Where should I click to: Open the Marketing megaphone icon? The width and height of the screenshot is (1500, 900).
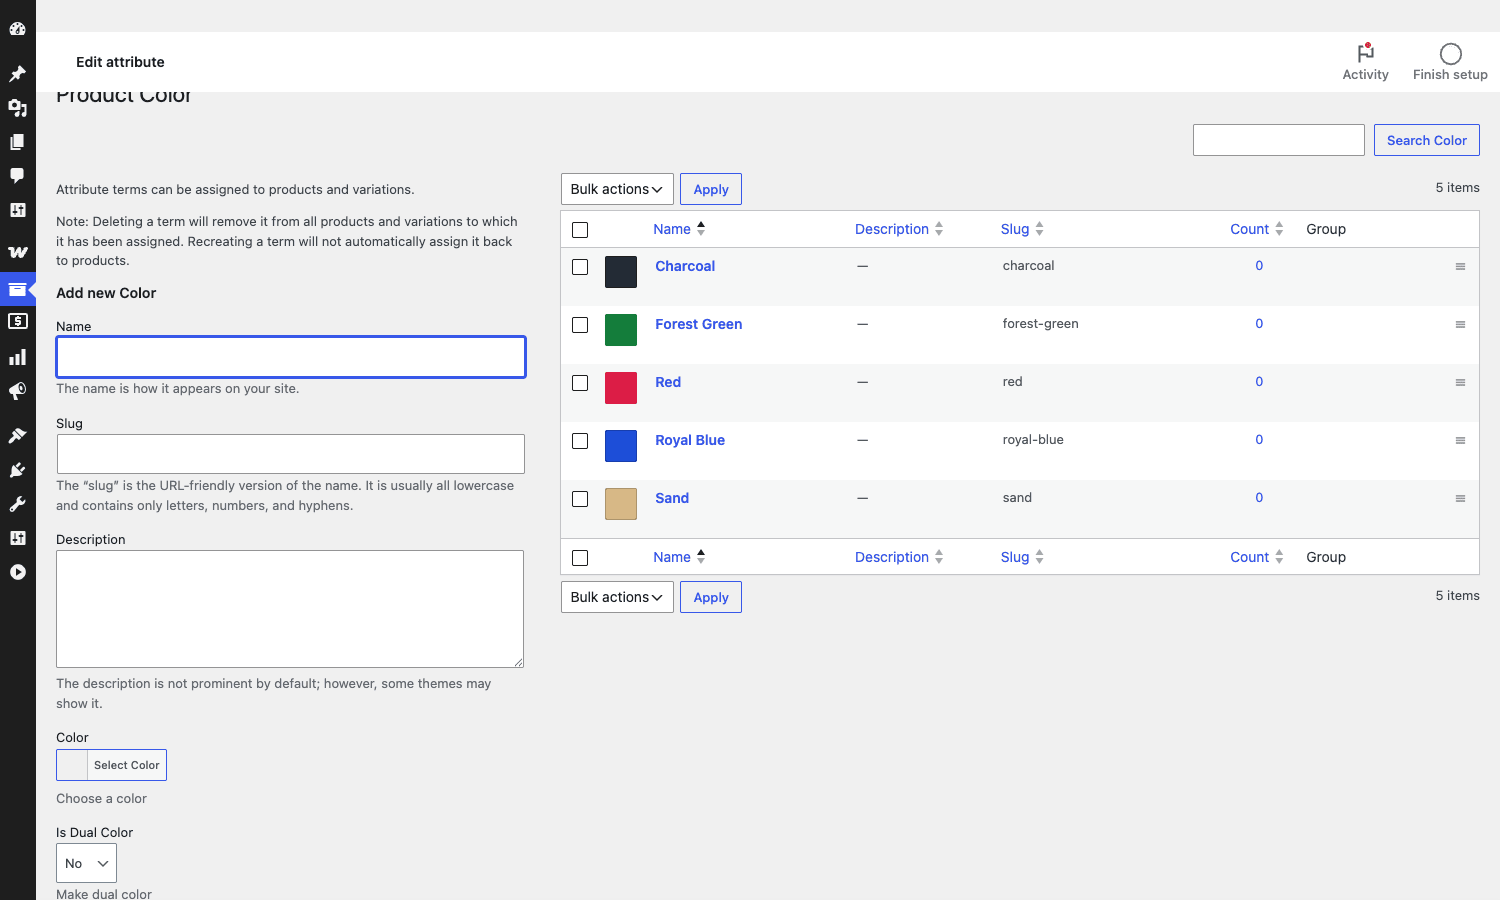point(17,391)
